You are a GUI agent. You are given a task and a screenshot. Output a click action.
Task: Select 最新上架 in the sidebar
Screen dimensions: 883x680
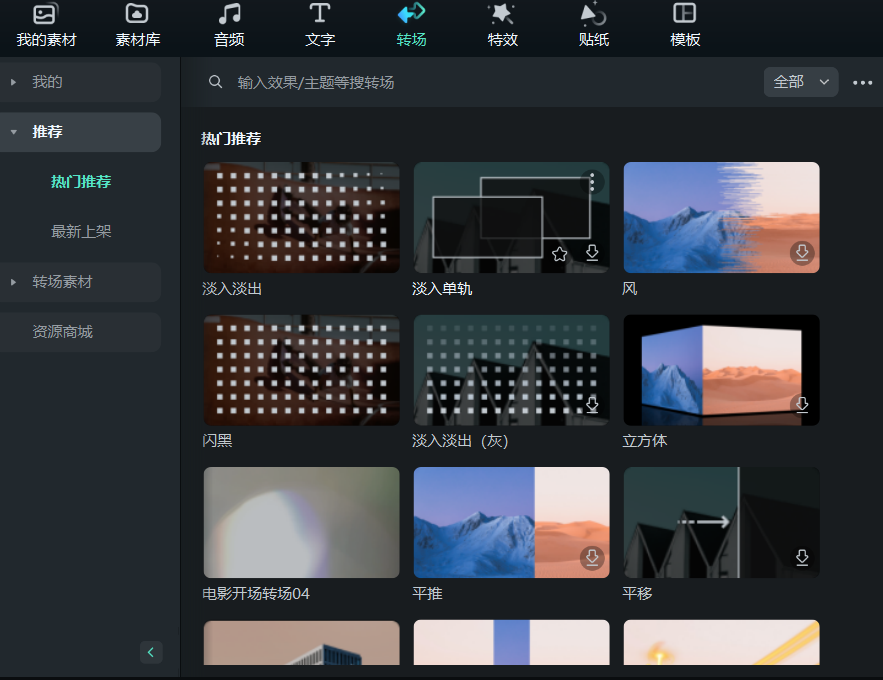pyautogui.click(x=81, y=232)
